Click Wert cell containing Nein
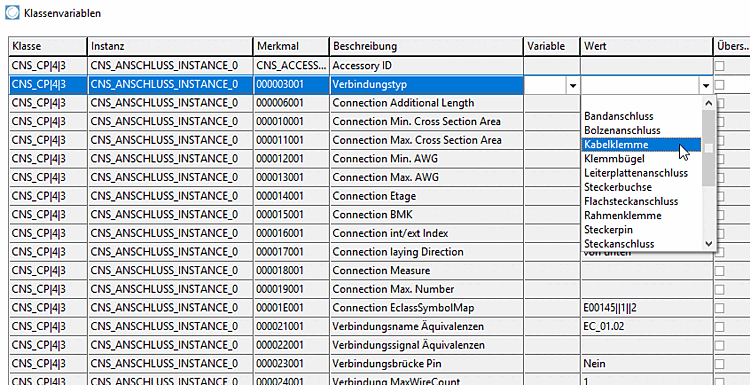Viewport: 750px width, 385px height. (x=647, y=364)
